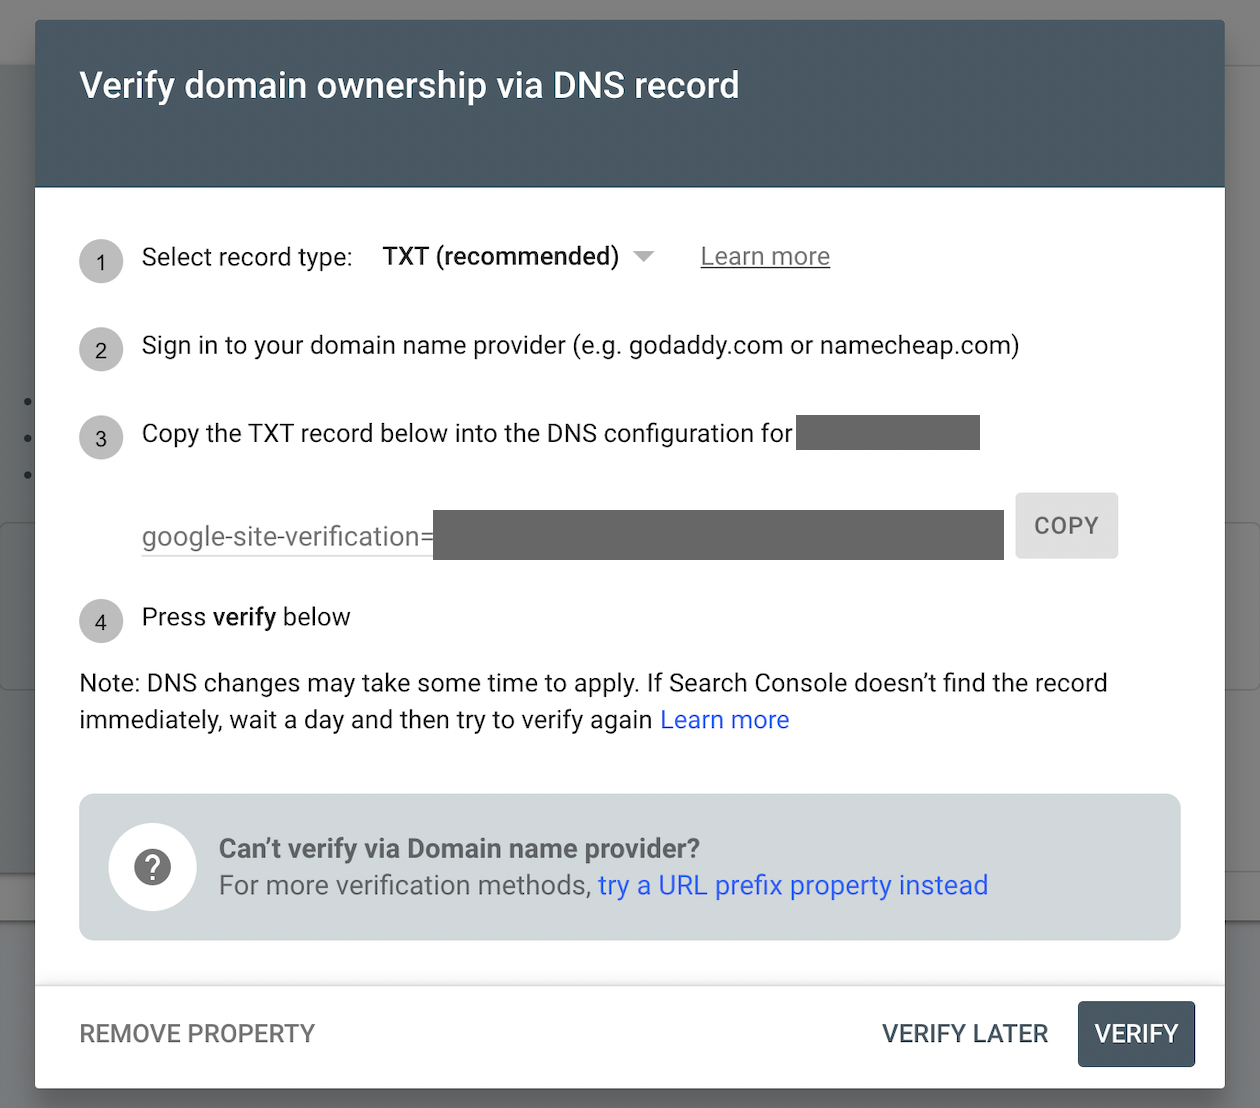Viewport: 1260px width, 1108px height.
Task: Click the redacted verification token value
Action: (x=718, y=535)
